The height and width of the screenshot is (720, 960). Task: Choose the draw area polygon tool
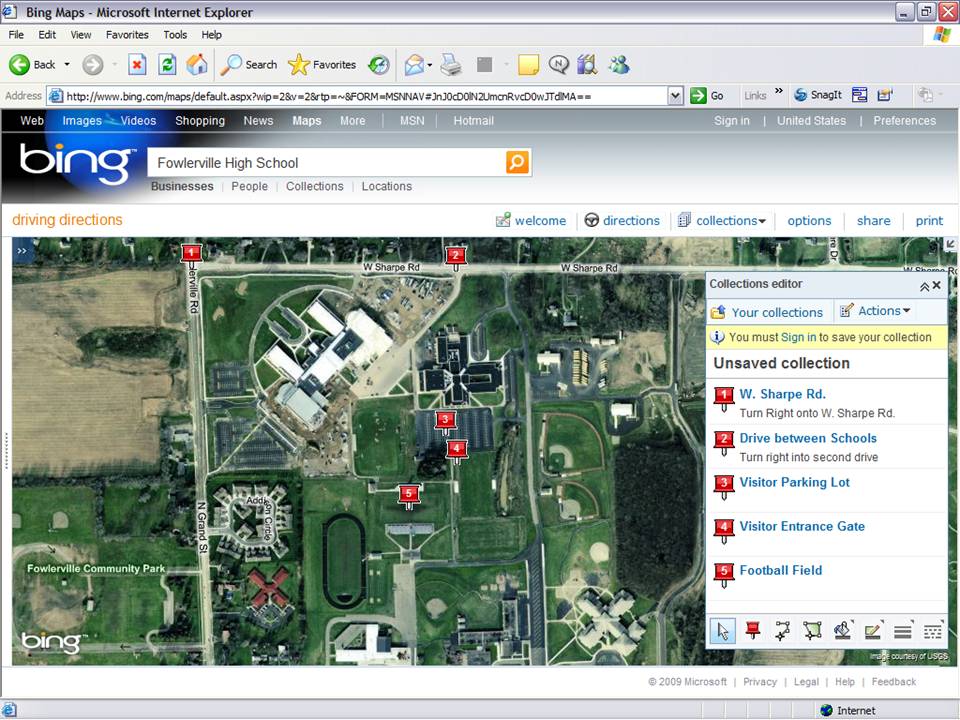click(812, 631)
